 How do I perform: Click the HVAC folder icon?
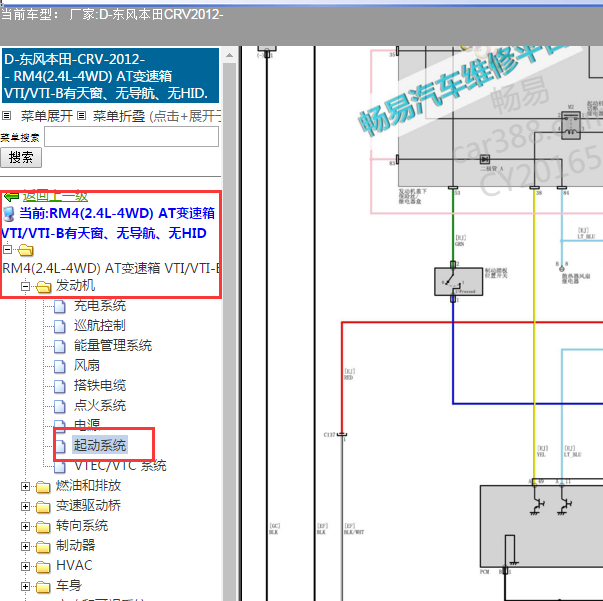pos(43,567)
